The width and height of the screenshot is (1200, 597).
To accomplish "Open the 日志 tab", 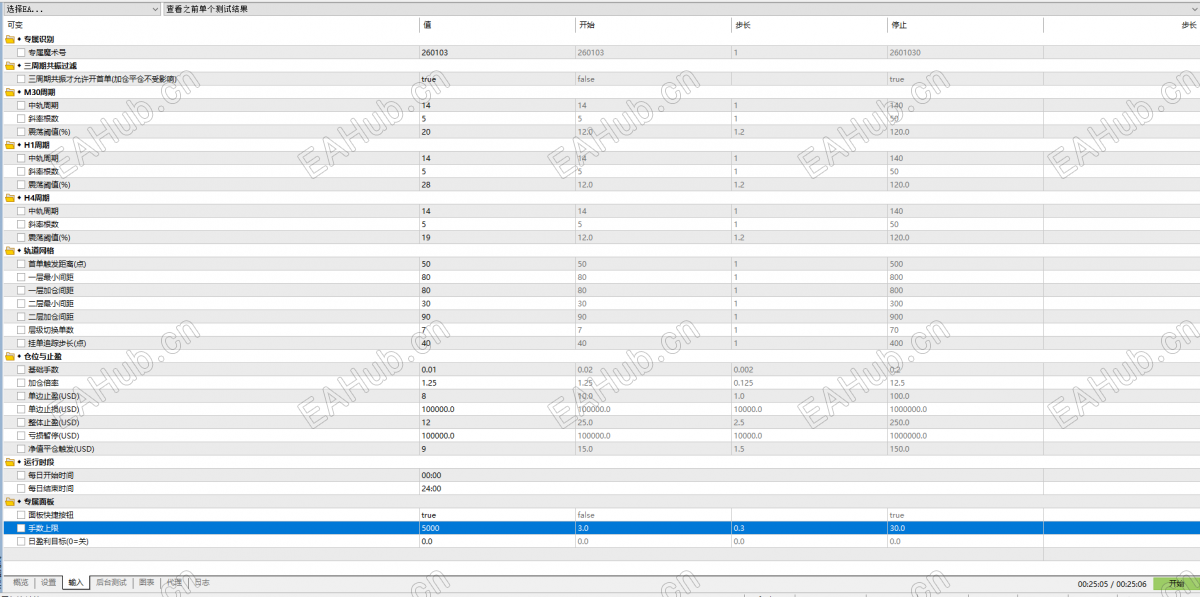I will tap(201, 582).
